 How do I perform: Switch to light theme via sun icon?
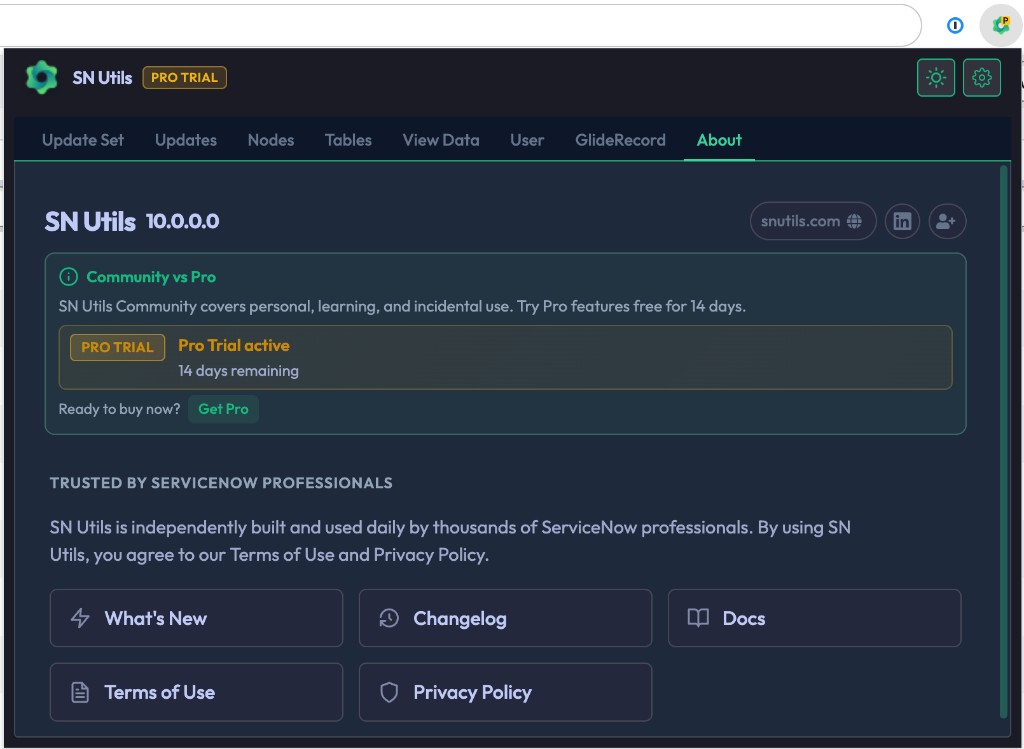935,77
